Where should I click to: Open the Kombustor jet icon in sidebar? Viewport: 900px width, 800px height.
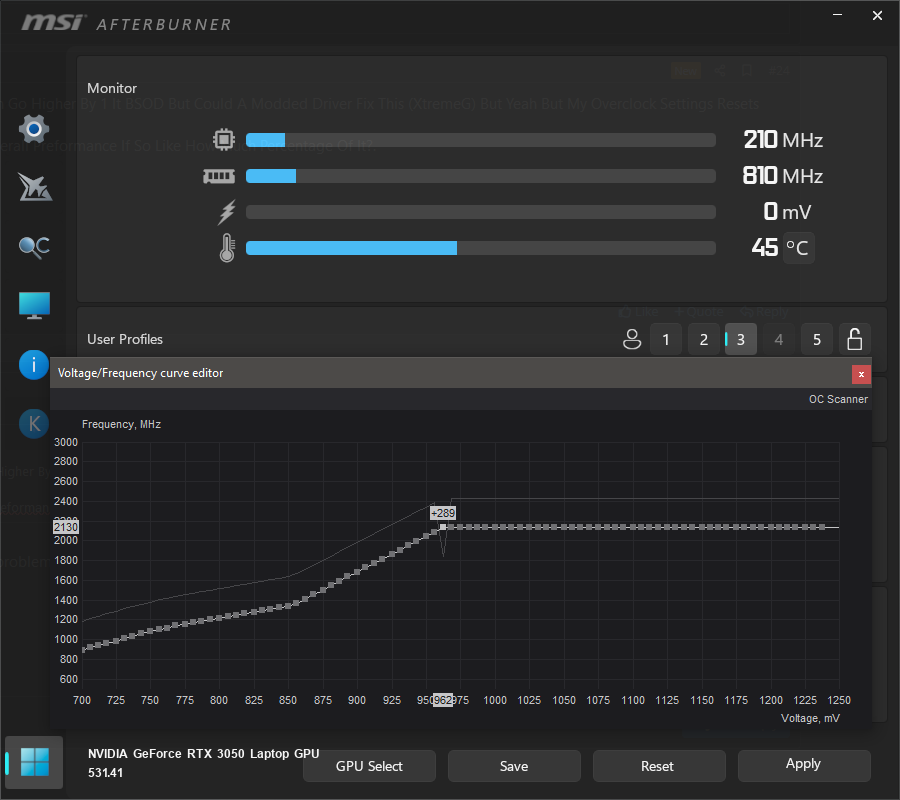[x=34, y=187]
